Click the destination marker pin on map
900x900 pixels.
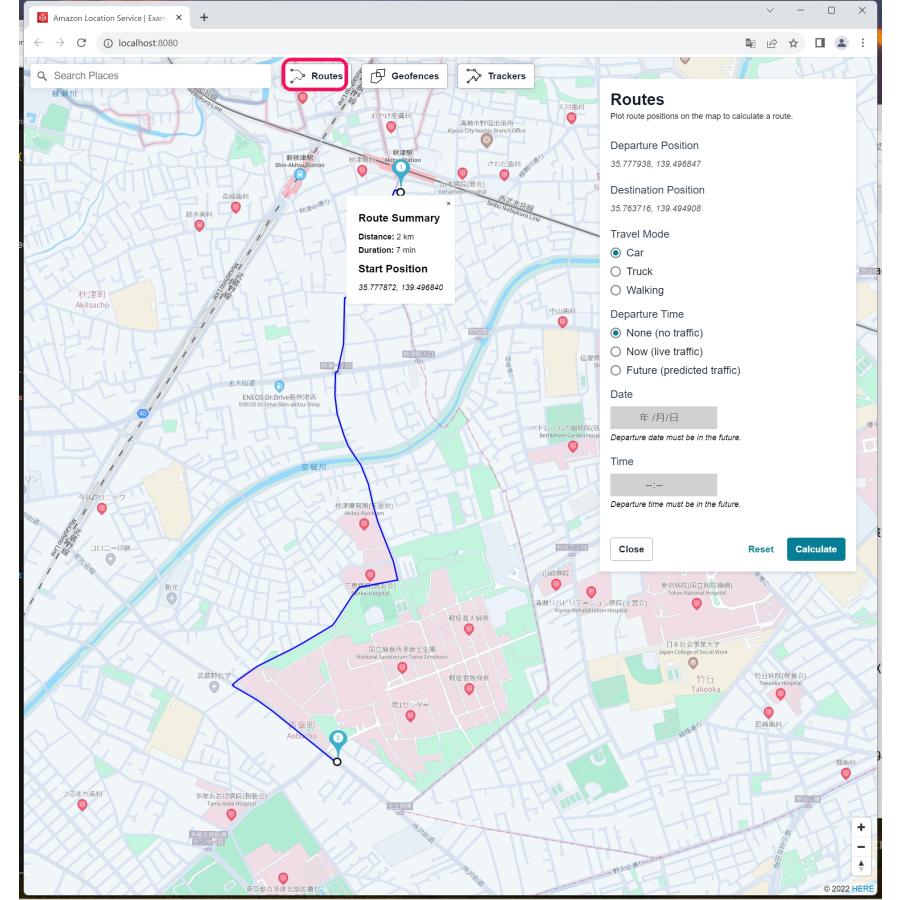[338, 741]
